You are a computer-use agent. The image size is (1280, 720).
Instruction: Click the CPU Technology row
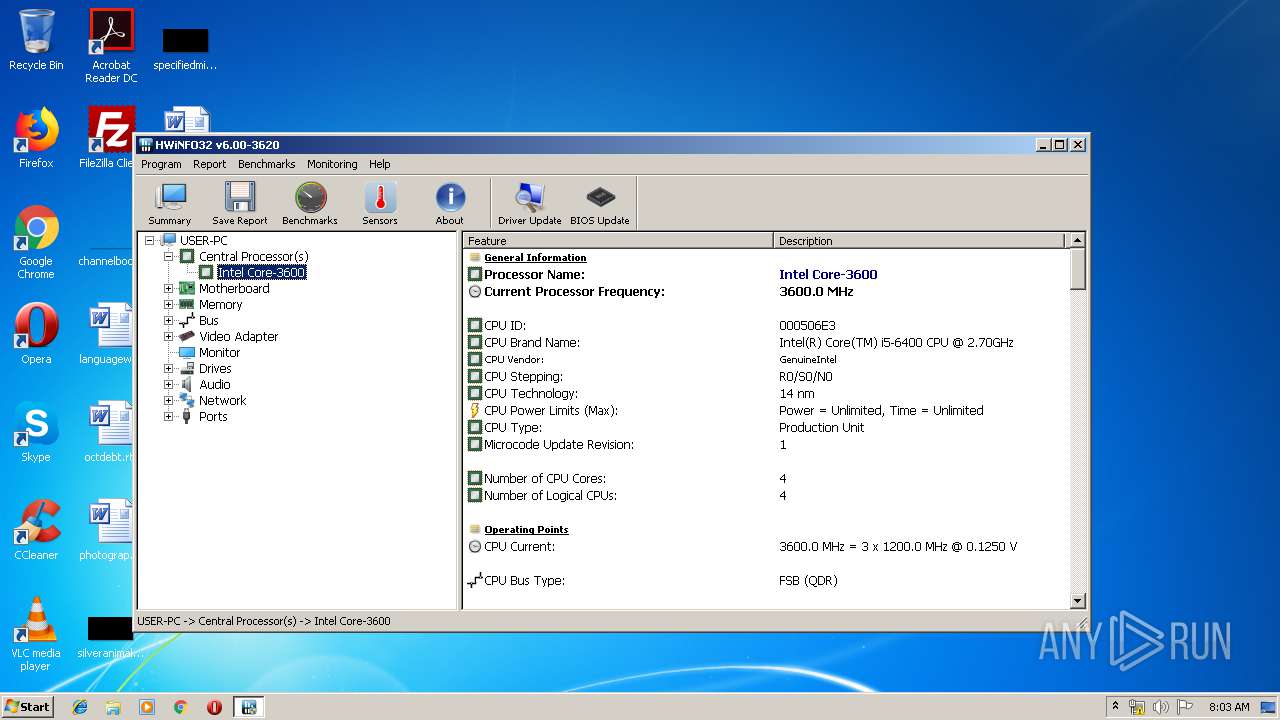pos(765,393)
